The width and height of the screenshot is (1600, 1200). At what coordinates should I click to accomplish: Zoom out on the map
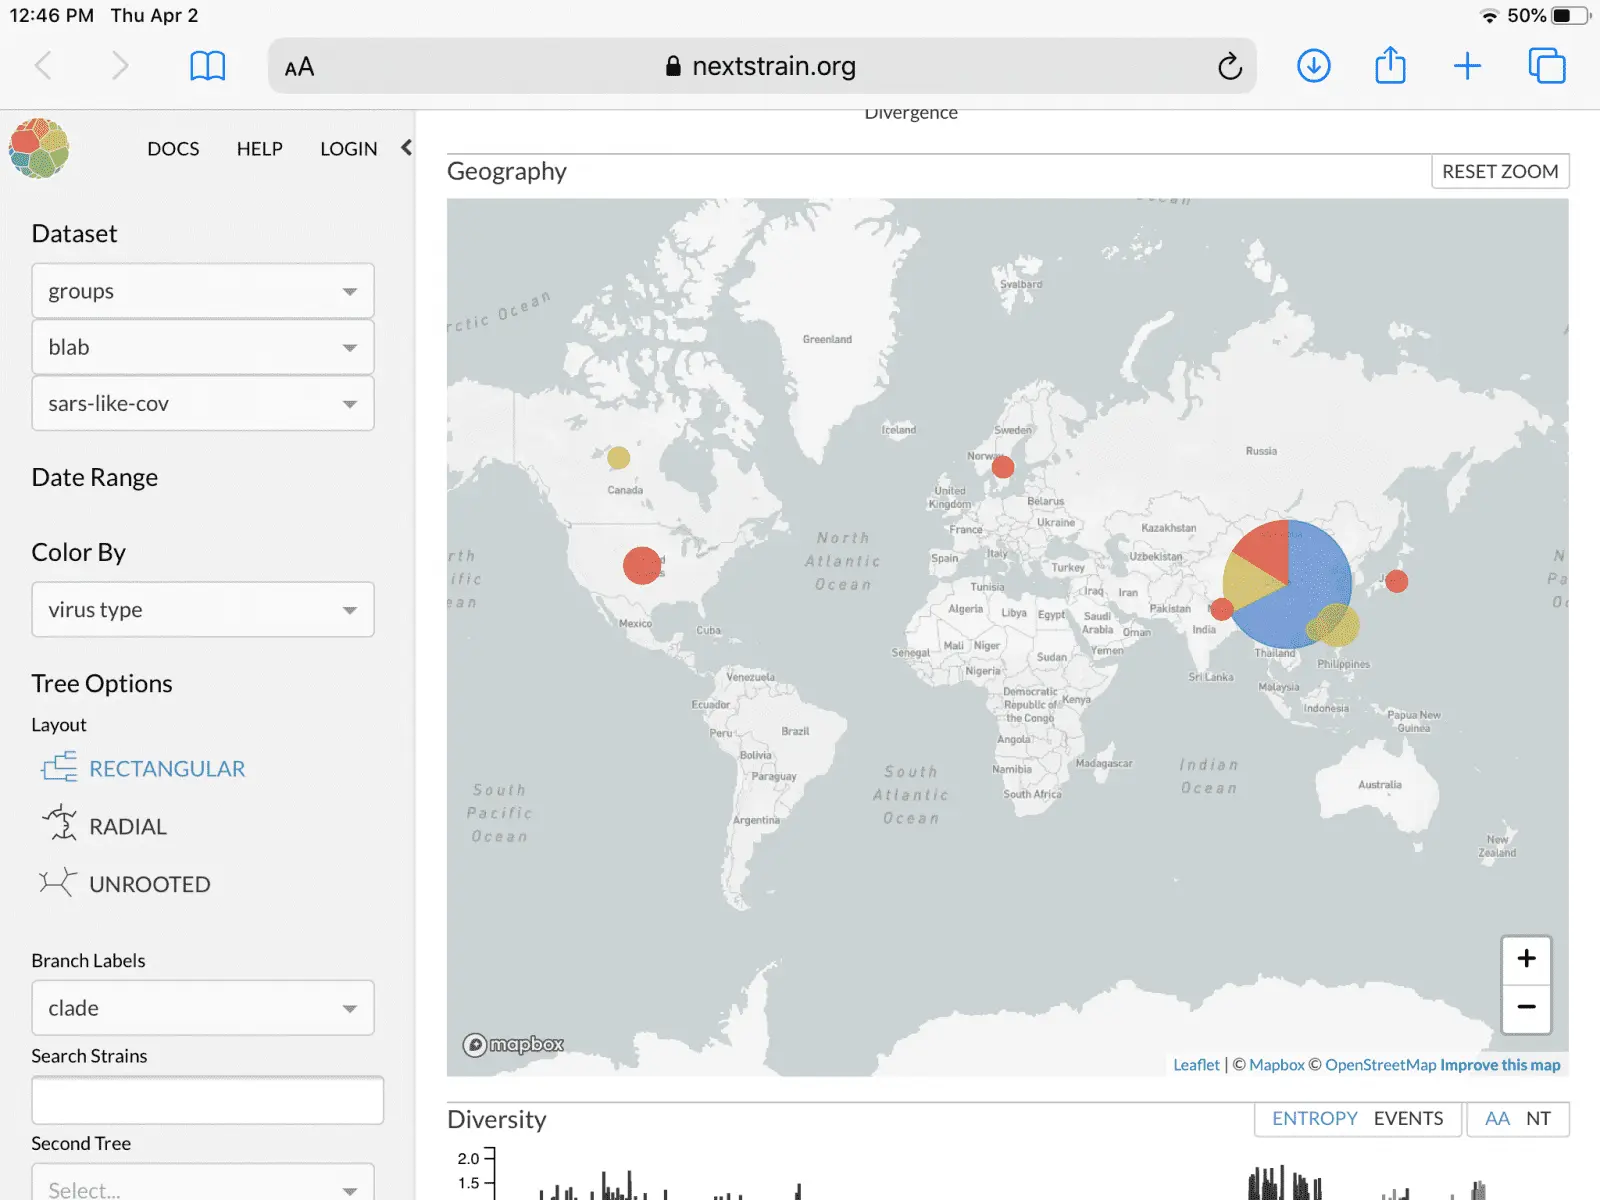pyautogui.click(x=1526, y=1007)
